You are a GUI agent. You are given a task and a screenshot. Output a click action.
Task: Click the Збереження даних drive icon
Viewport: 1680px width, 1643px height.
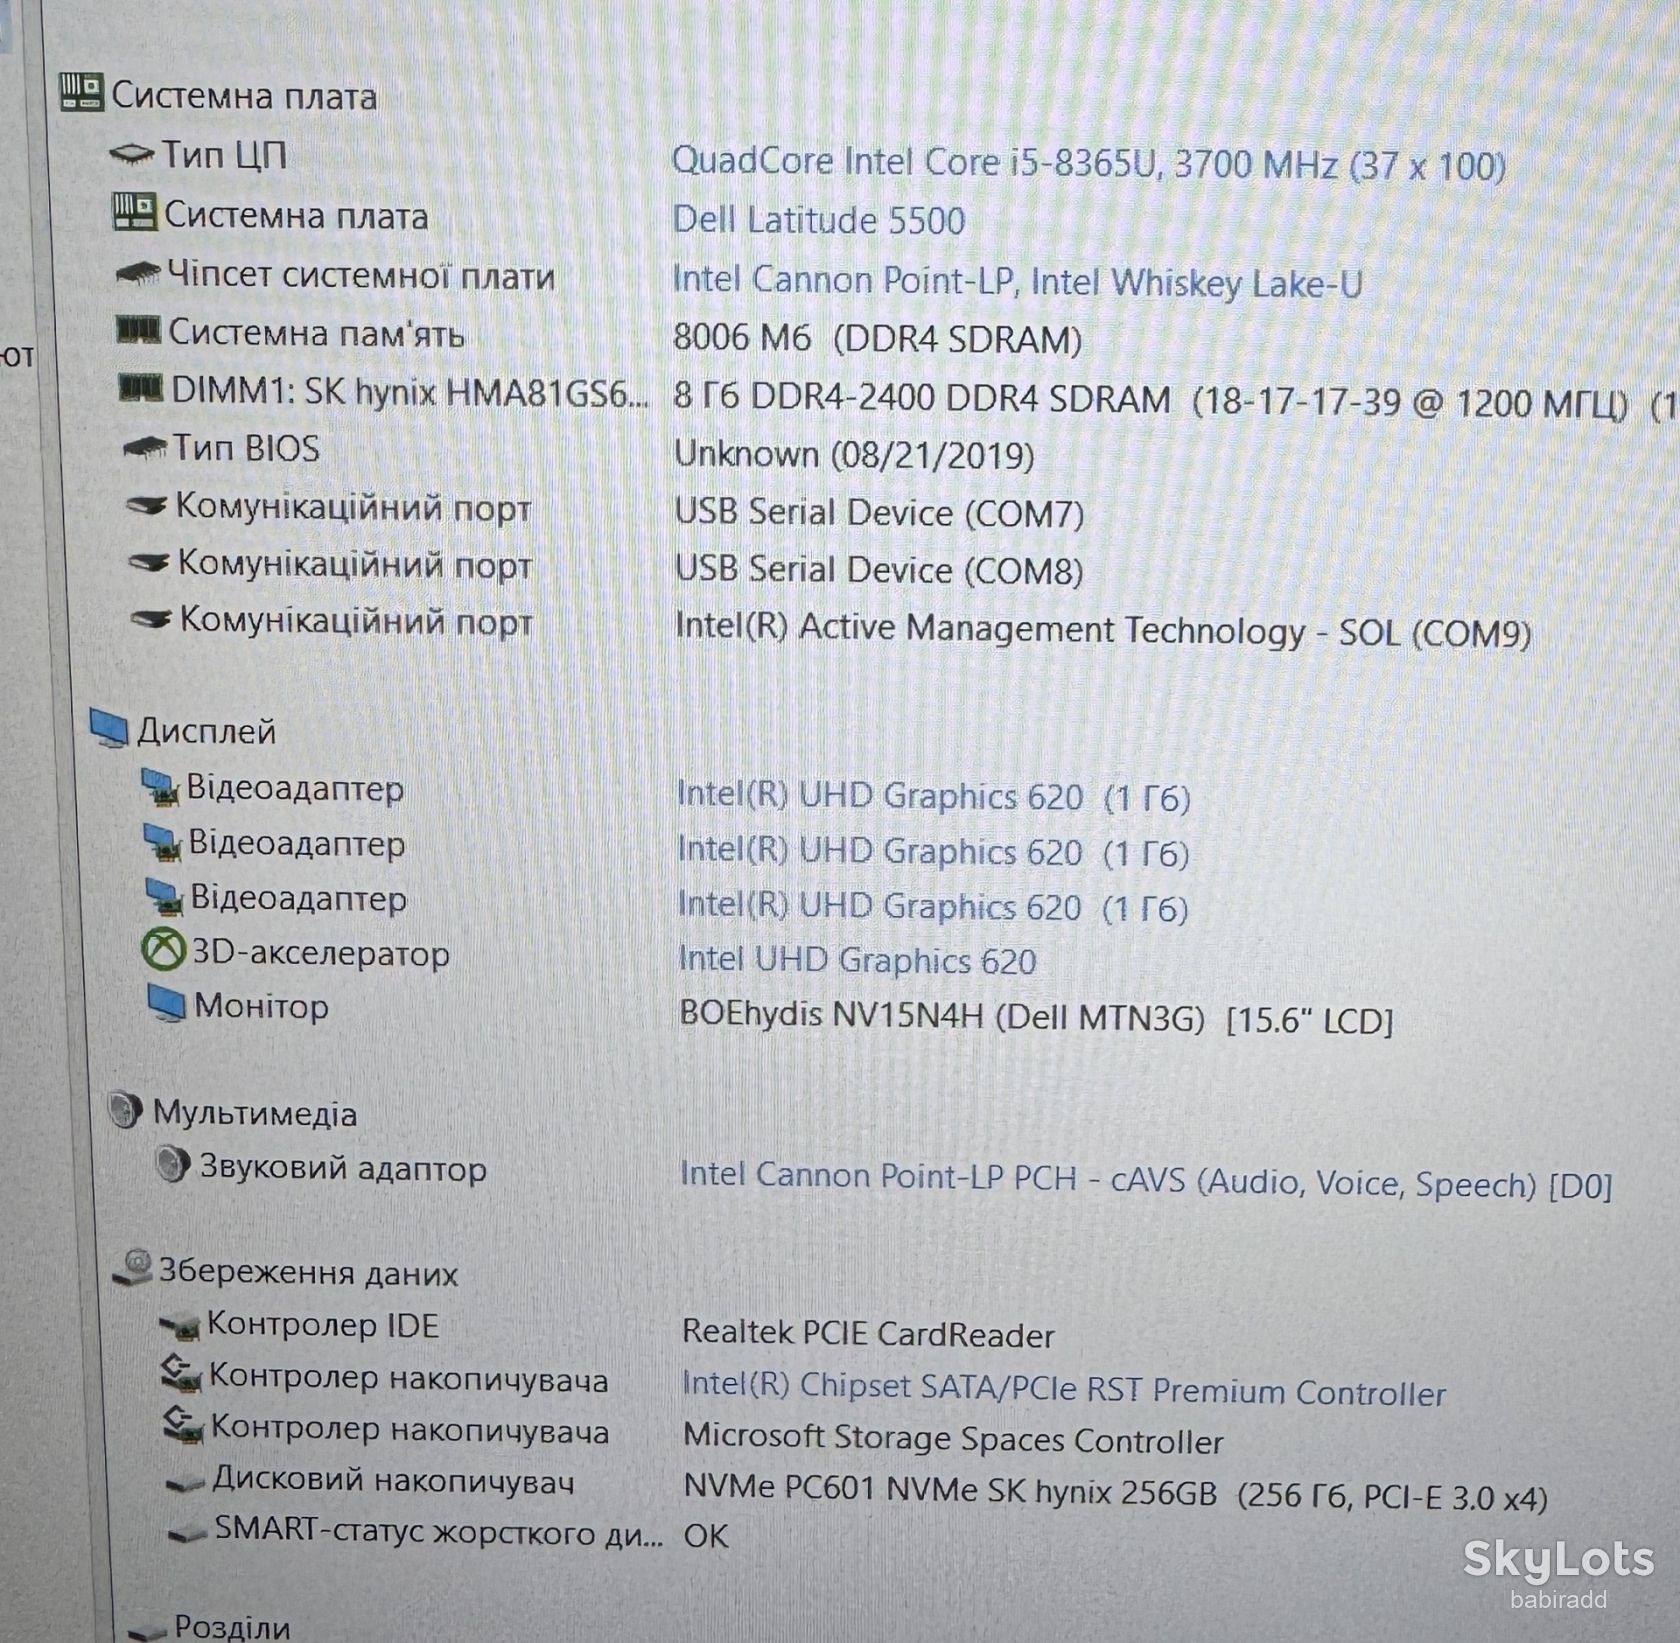point(132,1268)
